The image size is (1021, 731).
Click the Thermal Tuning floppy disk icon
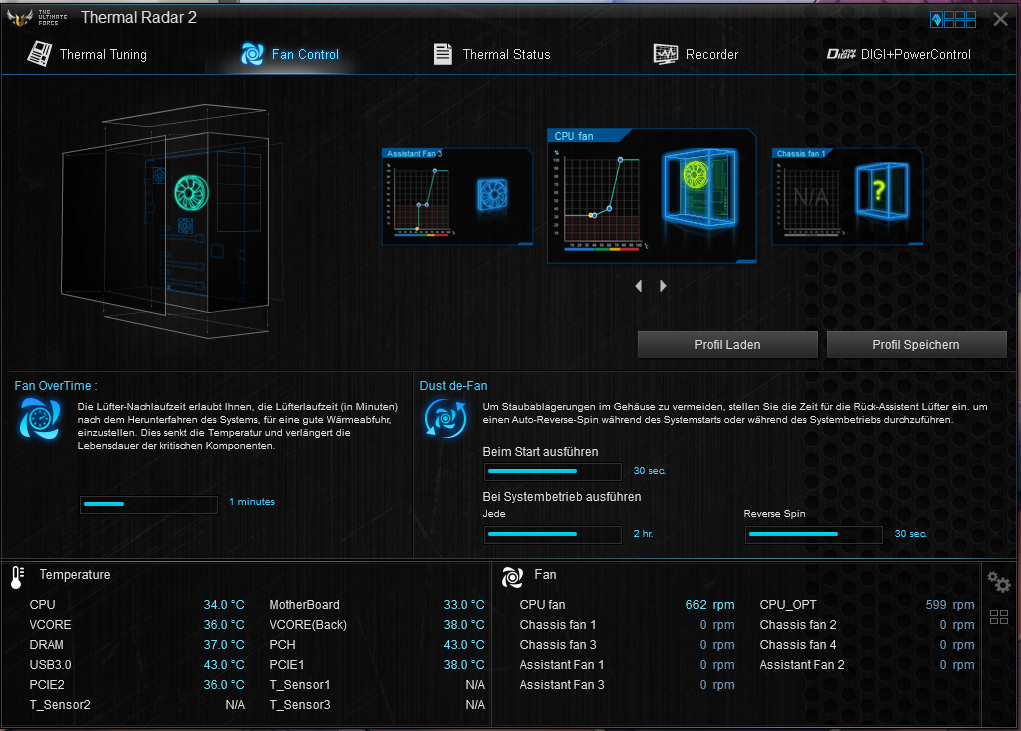coord(39,53)
